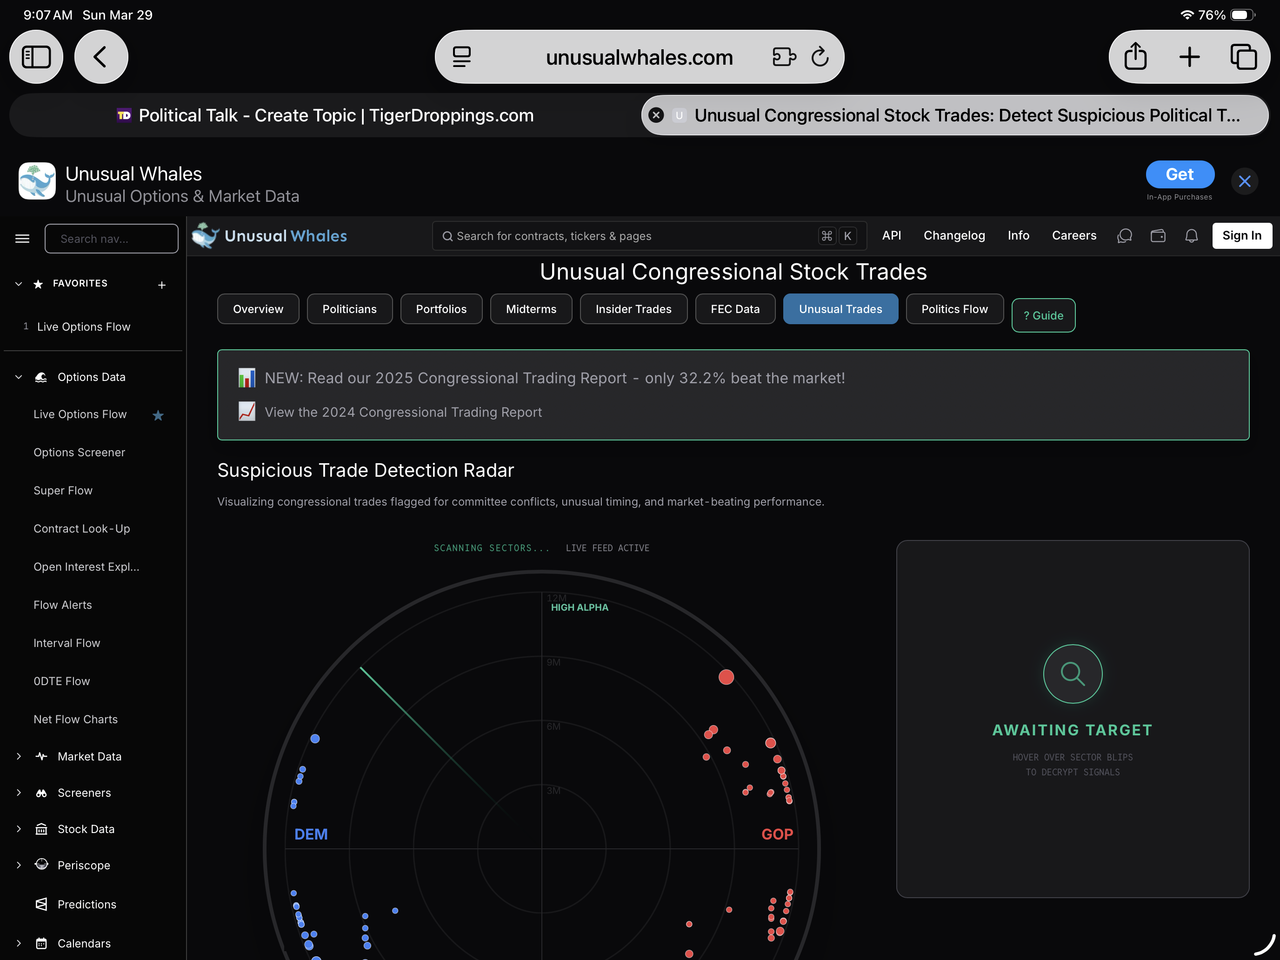This screenshot has height=960, width=1280.
Task: Open the Unusual Whales app icon
Action: [x=37, y=181]
